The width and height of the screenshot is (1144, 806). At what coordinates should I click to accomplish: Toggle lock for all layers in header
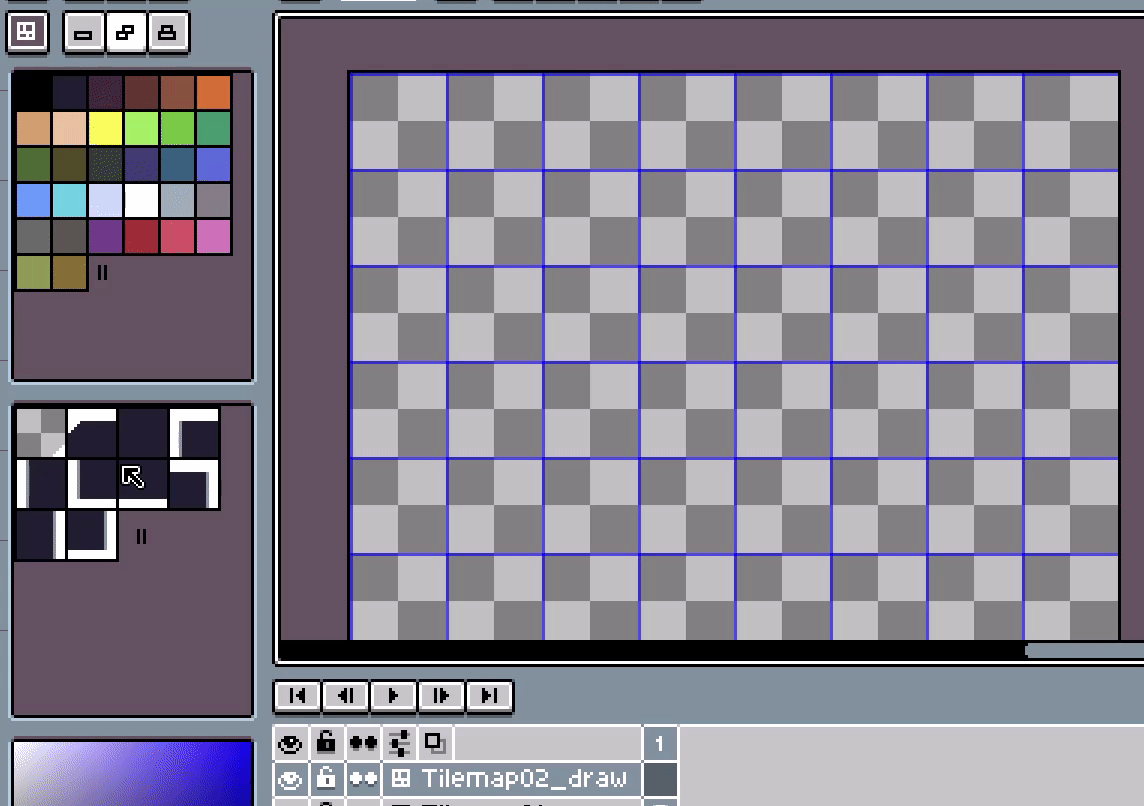coord(325,743)
